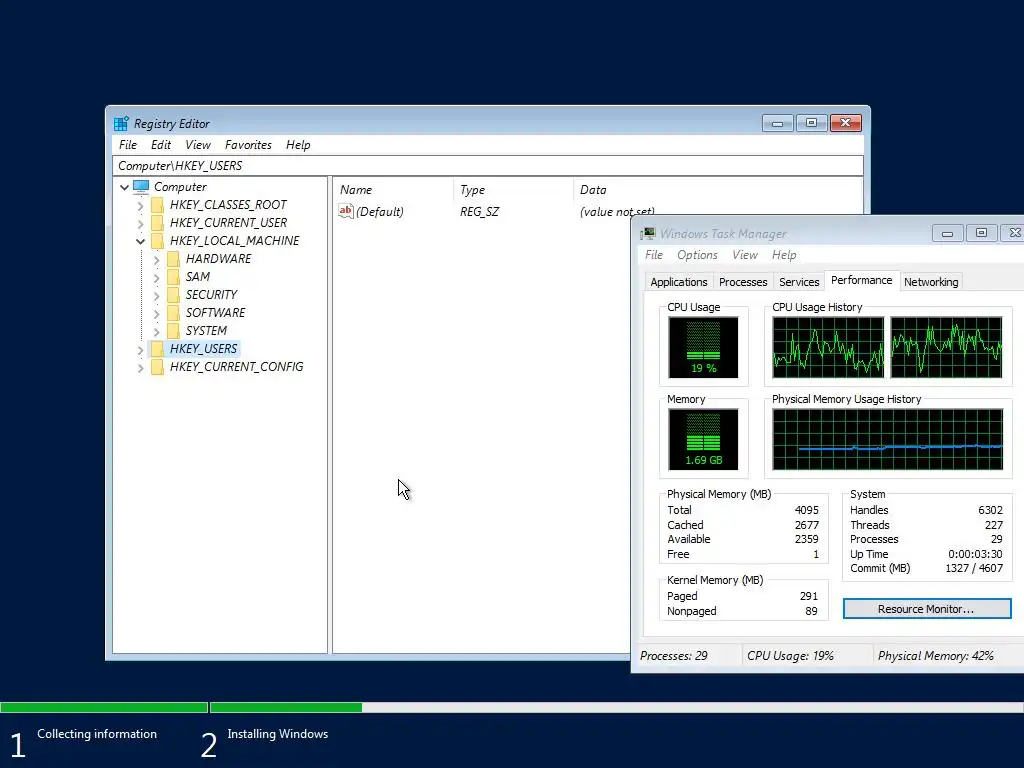The width and height of the screenshot is (1024, 768).
Task: Open the Task Manager File menu
Action: click(x=654, y=255)
